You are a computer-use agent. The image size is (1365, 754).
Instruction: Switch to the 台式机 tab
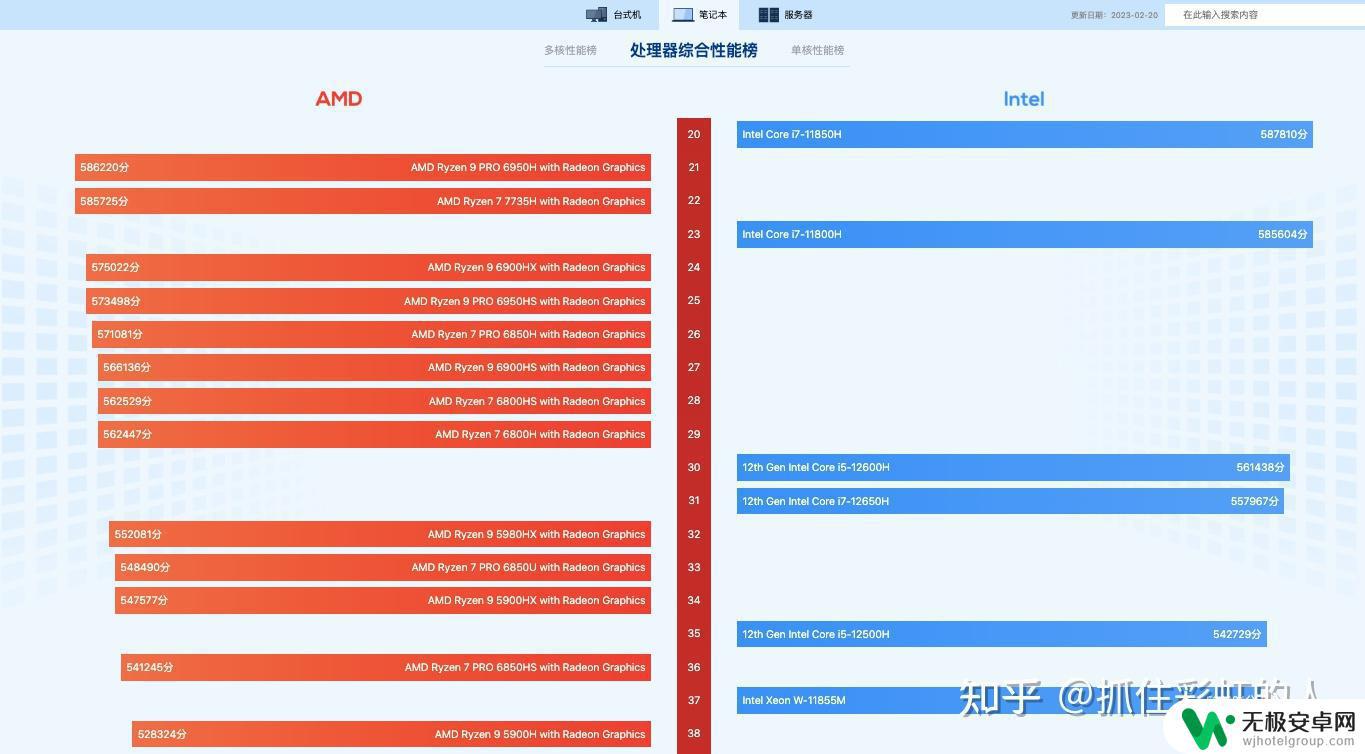pos(614,15)
